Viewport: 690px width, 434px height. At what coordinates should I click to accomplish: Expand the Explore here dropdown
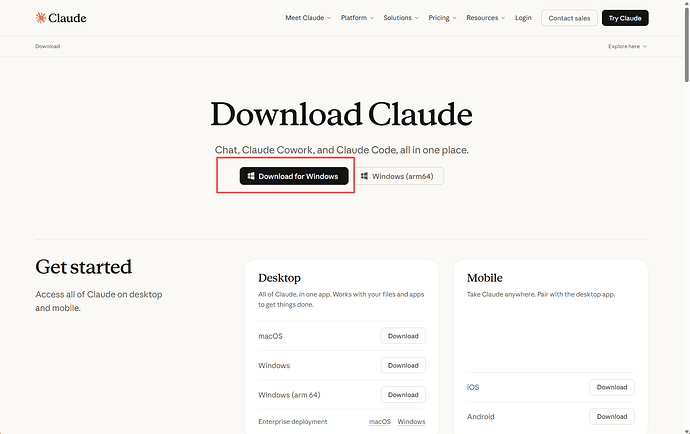(628, 46)
